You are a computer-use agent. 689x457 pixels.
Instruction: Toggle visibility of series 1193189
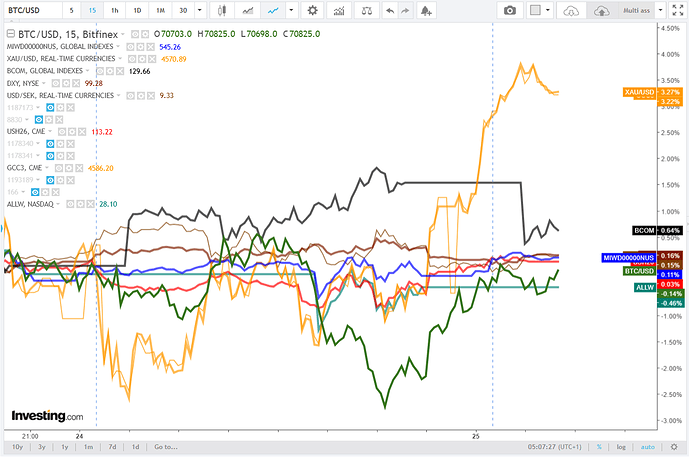[50, 180]
